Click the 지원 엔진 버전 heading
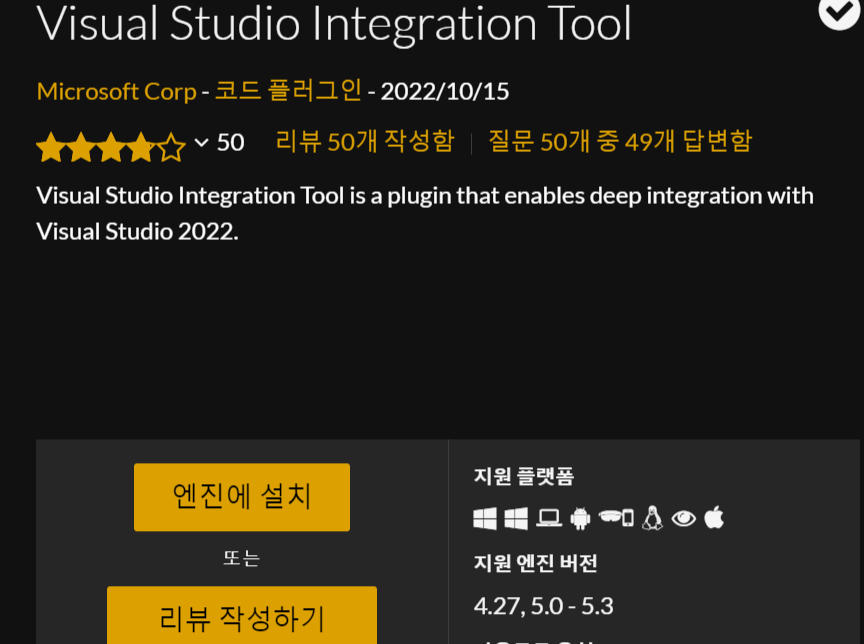This screenshot has width=864, height=644. click(536, 563)
